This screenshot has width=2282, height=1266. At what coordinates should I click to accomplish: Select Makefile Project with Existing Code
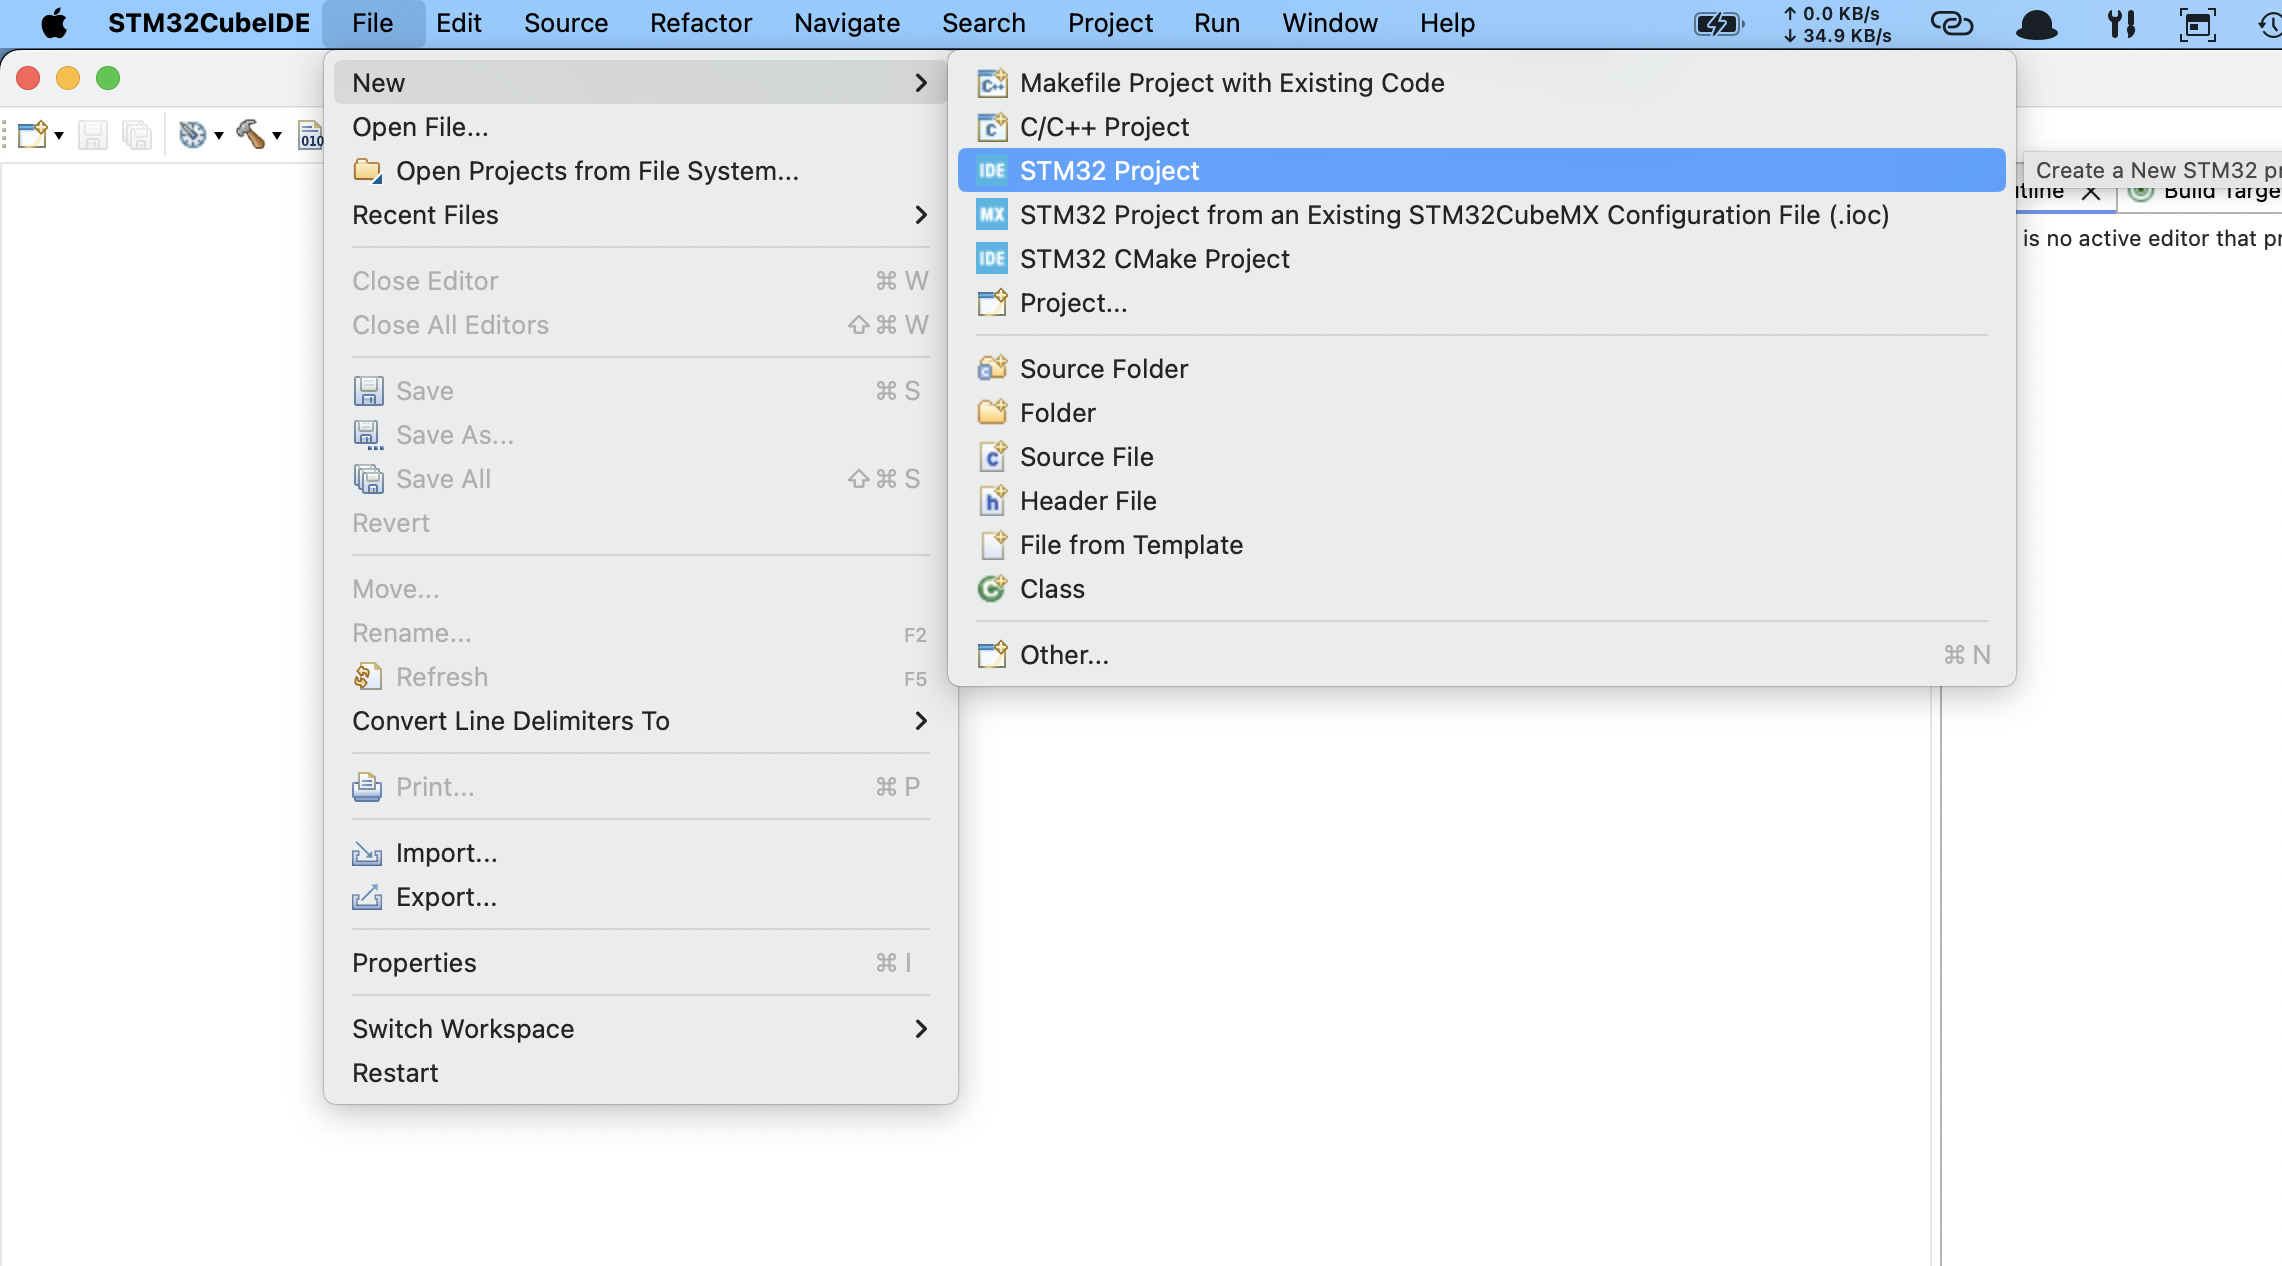(x=1231, y=83)
